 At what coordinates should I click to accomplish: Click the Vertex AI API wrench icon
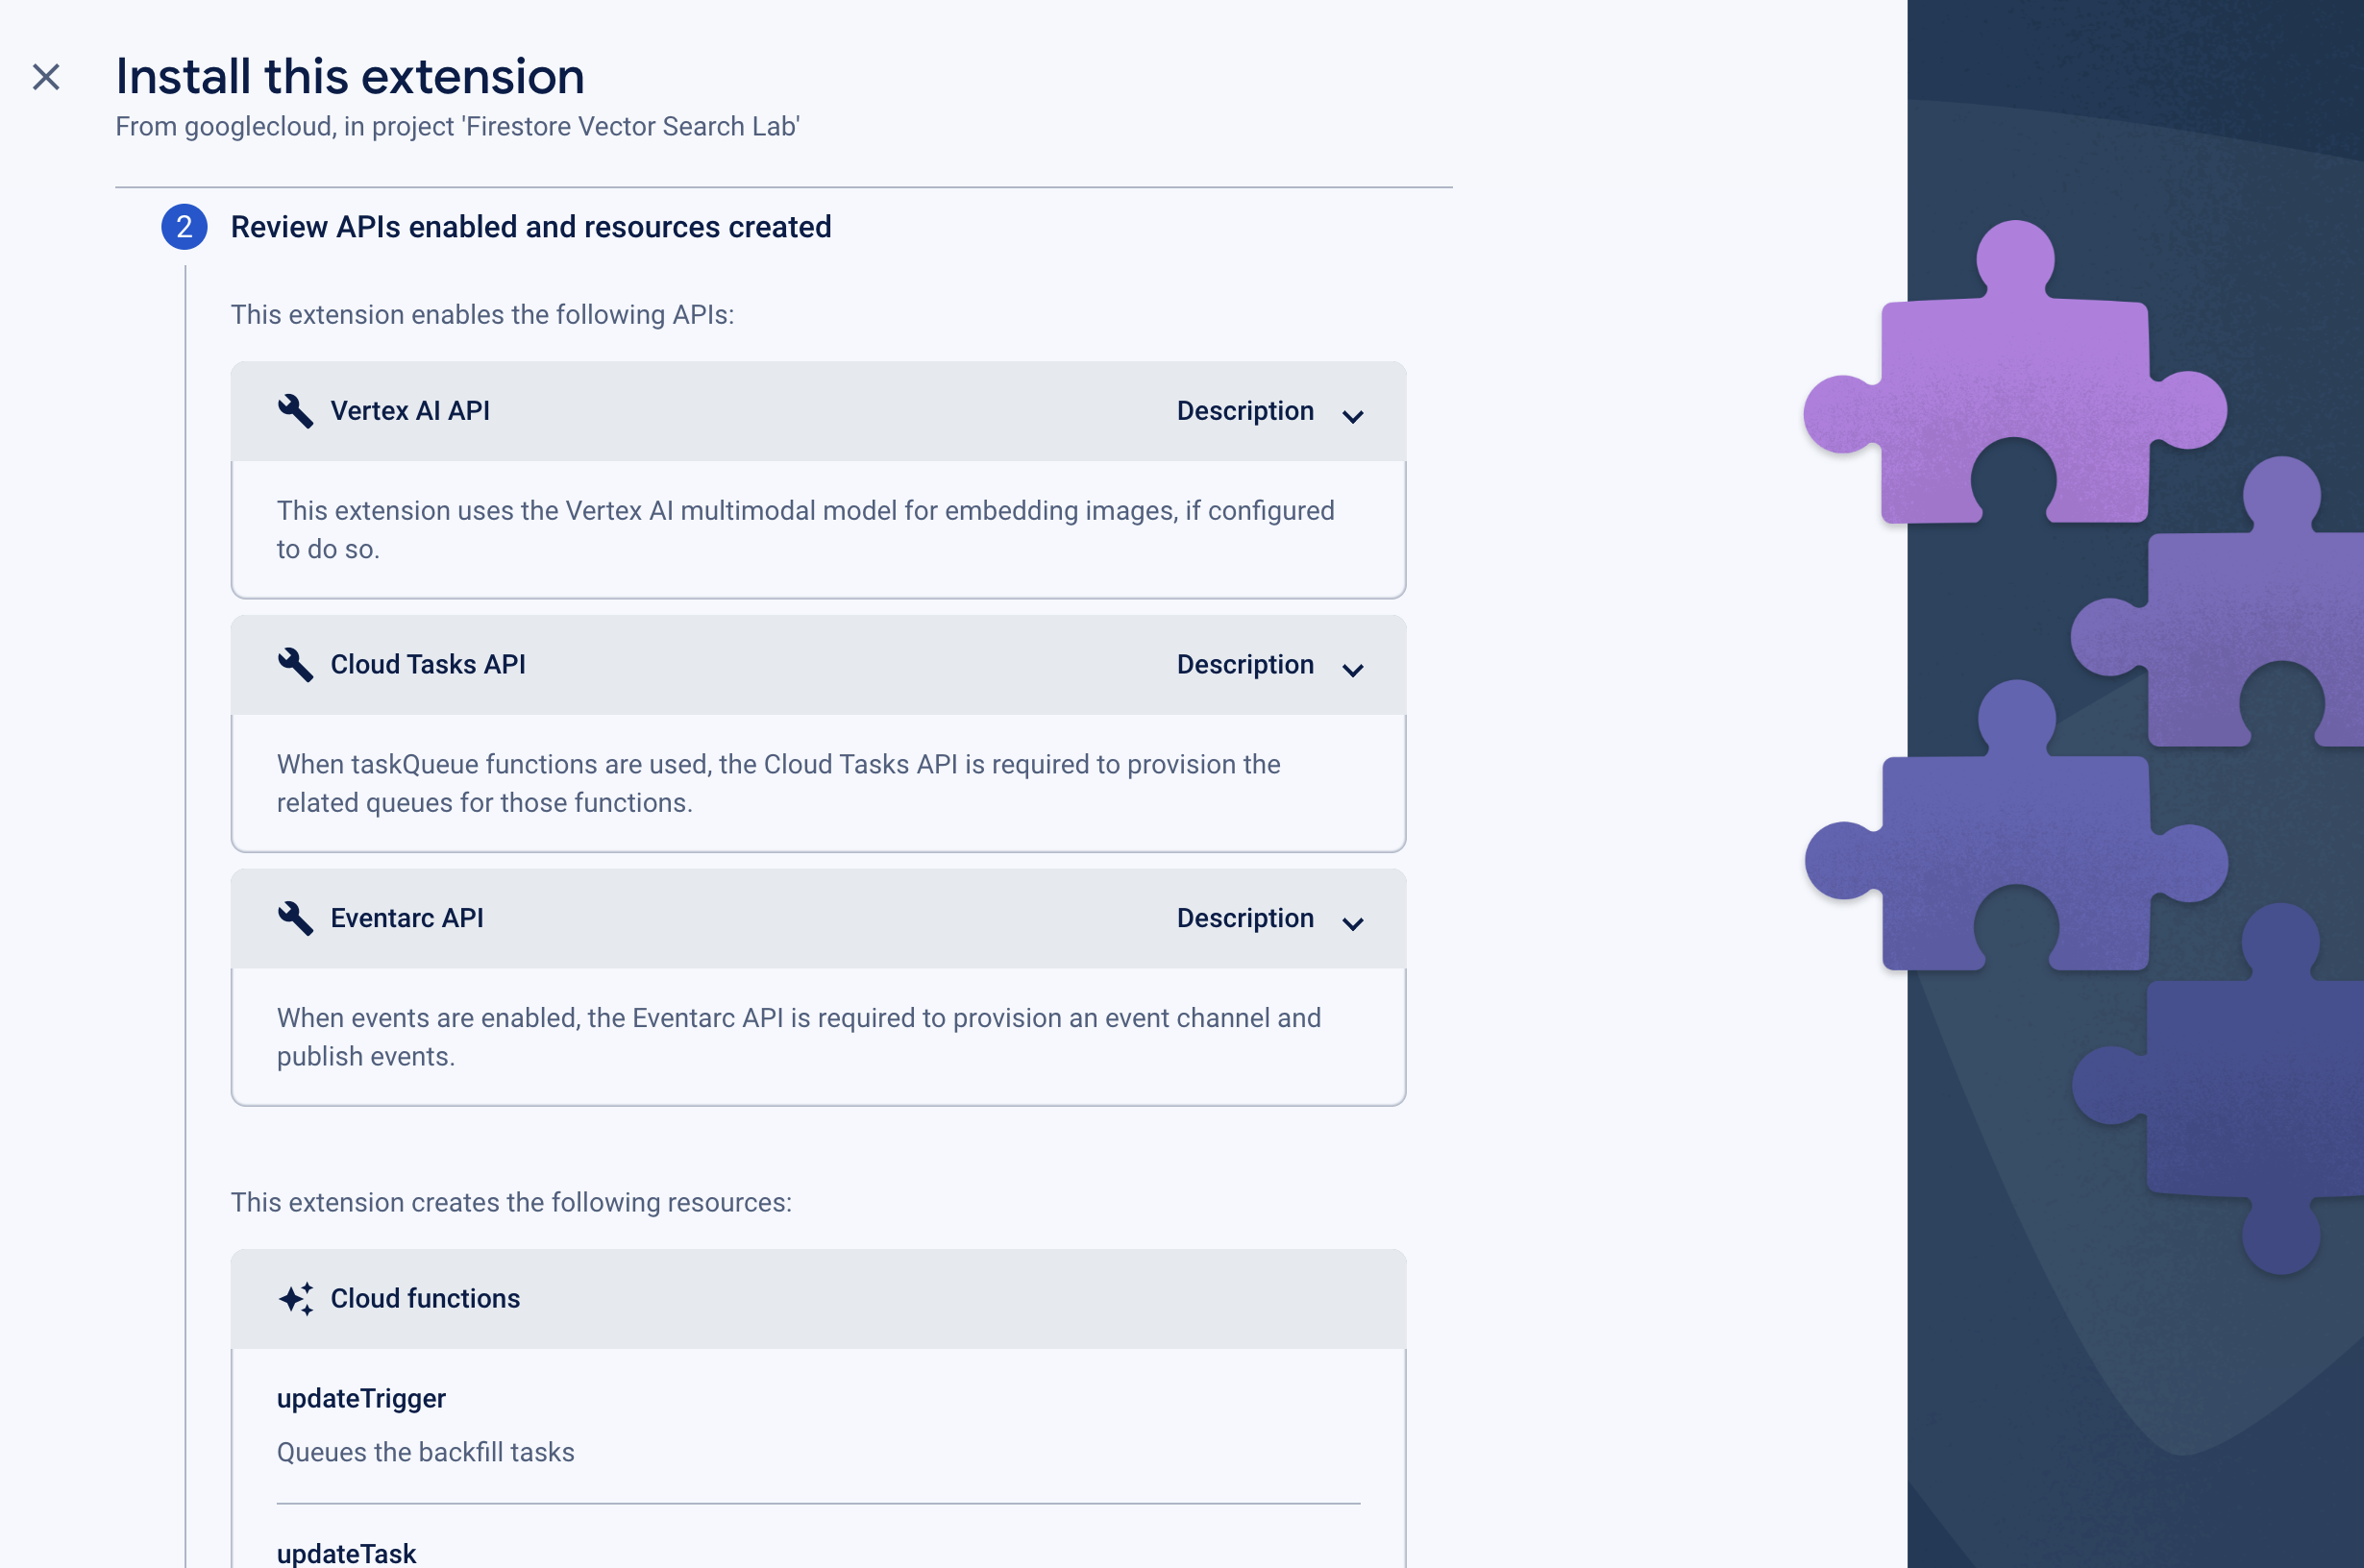(292, 409)
